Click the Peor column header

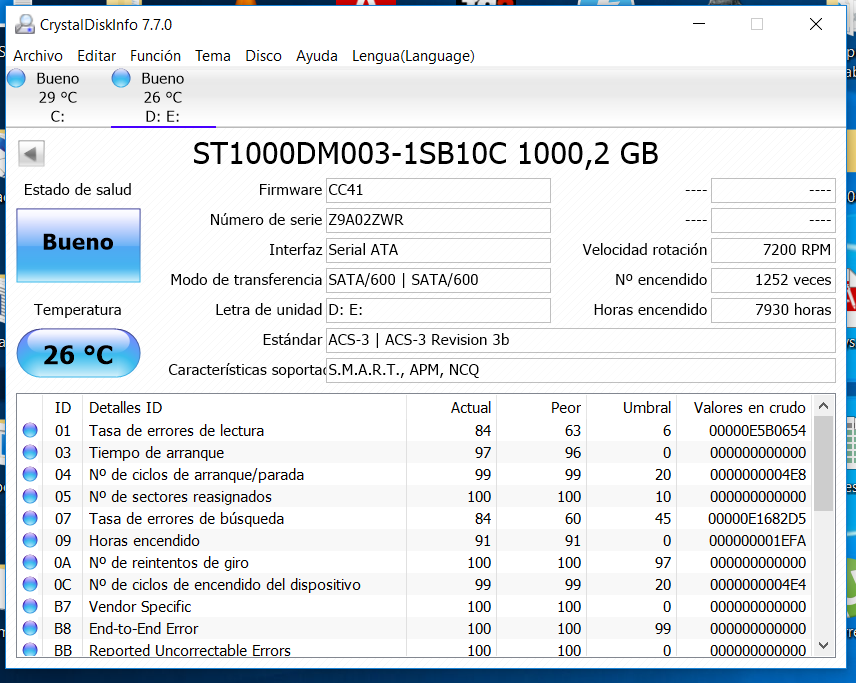pos(542,408)
